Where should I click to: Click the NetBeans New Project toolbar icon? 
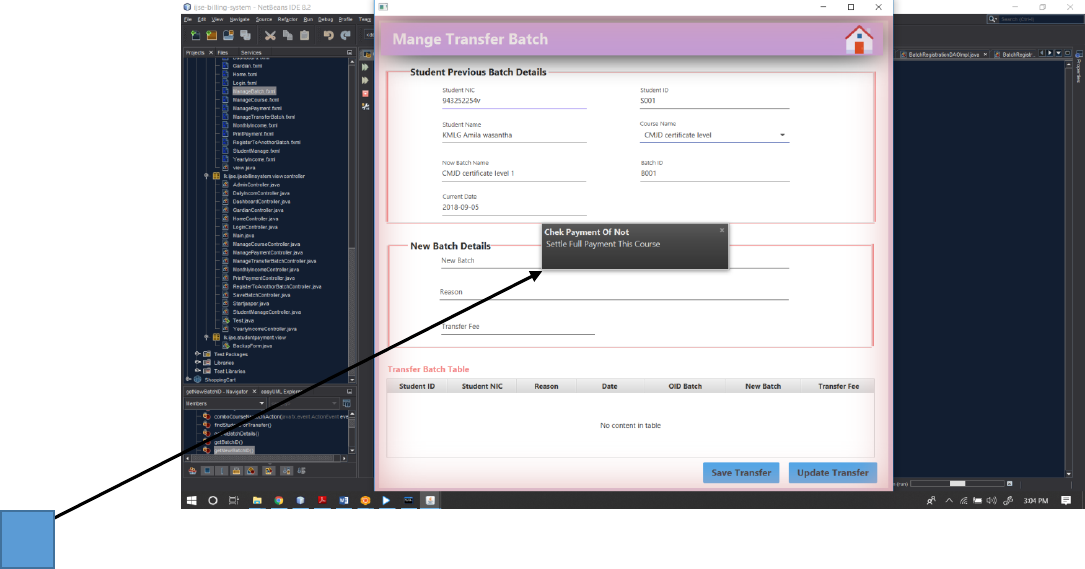211,35
